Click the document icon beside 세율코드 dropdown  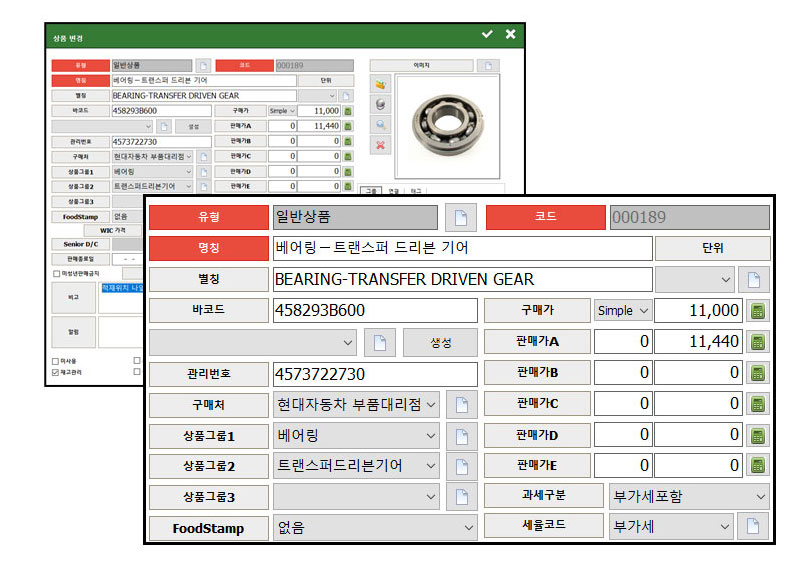tap(753, 526)
